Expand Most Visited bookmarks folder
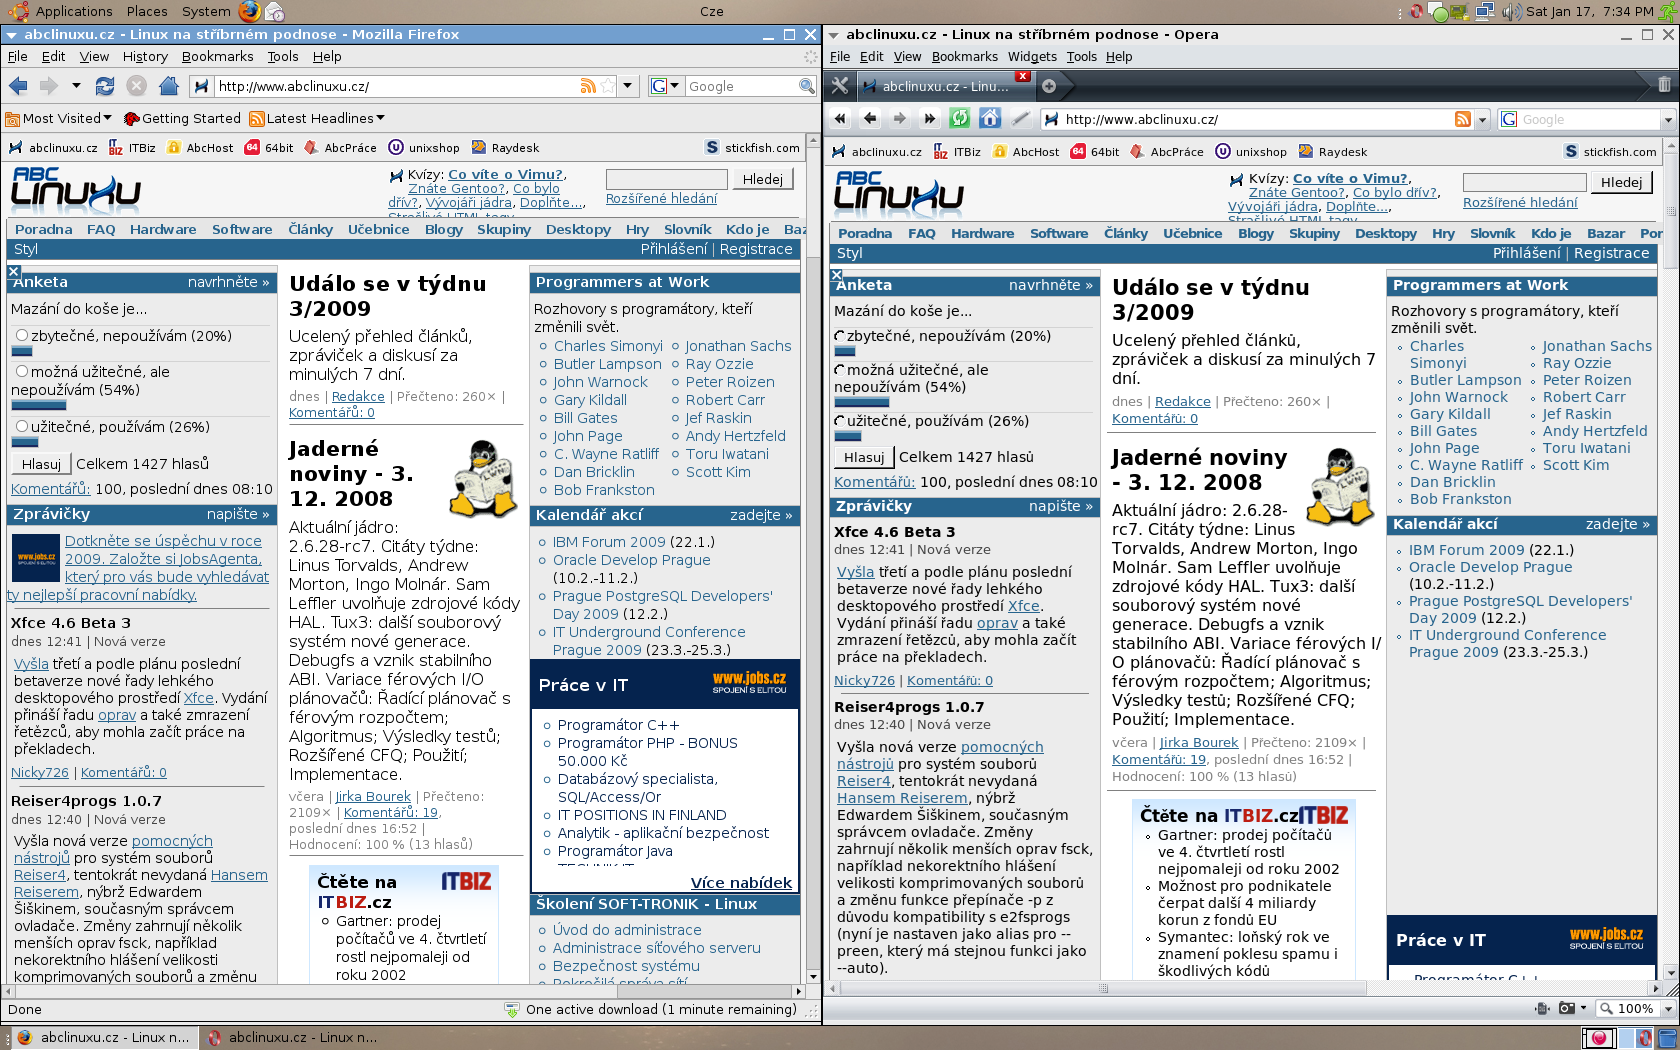Screen dimensions: 1680x1050 click(x=58, y=118)
